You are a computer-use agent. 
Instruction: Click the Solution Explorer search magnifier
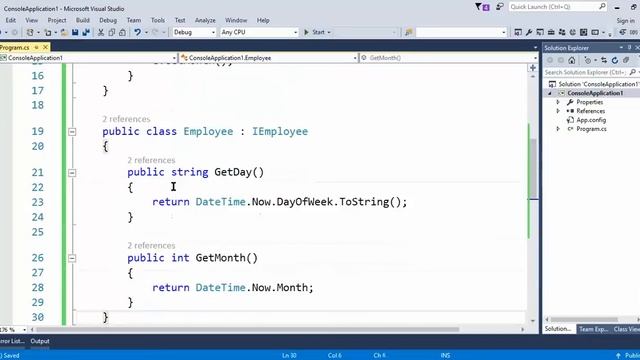(633, 72)
